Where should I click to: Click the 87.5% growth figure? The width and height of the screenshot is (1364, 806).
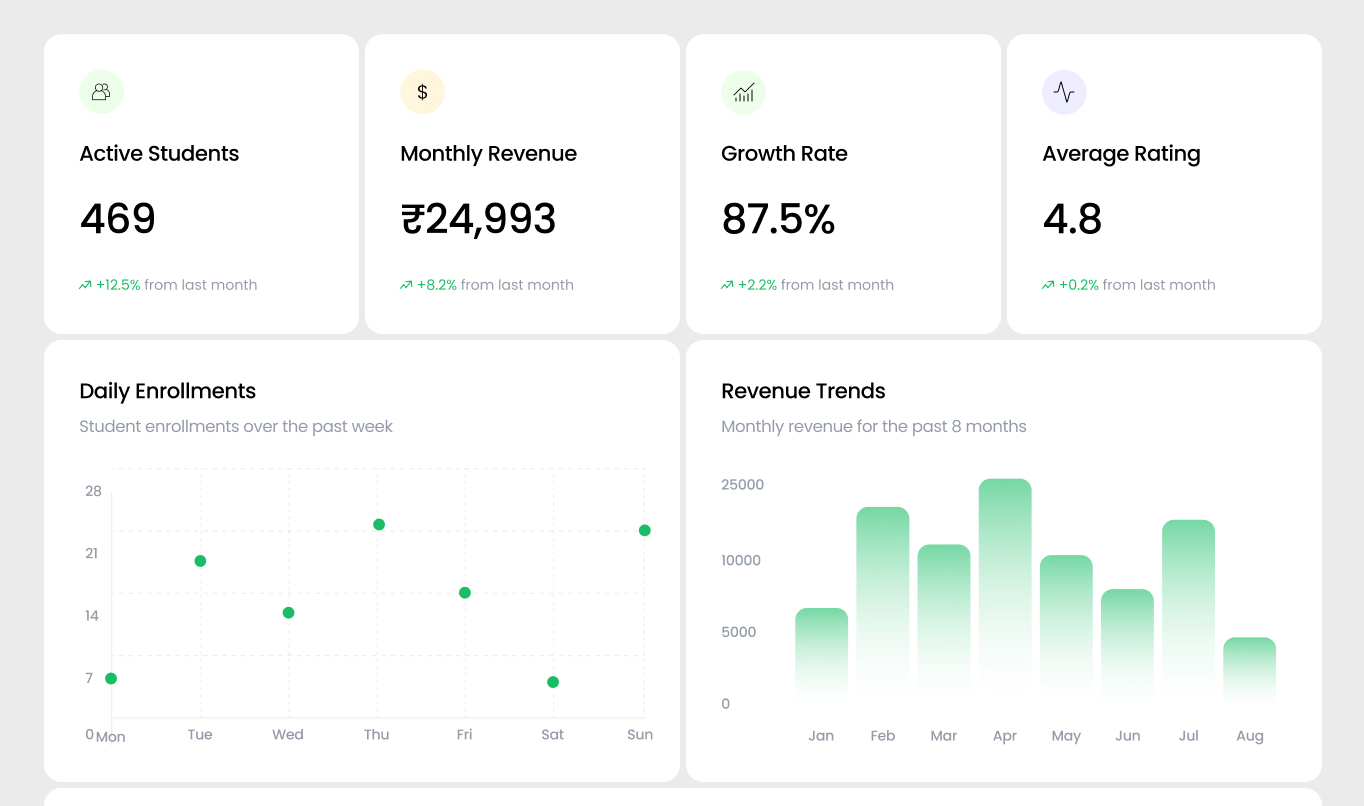(778, 218)
